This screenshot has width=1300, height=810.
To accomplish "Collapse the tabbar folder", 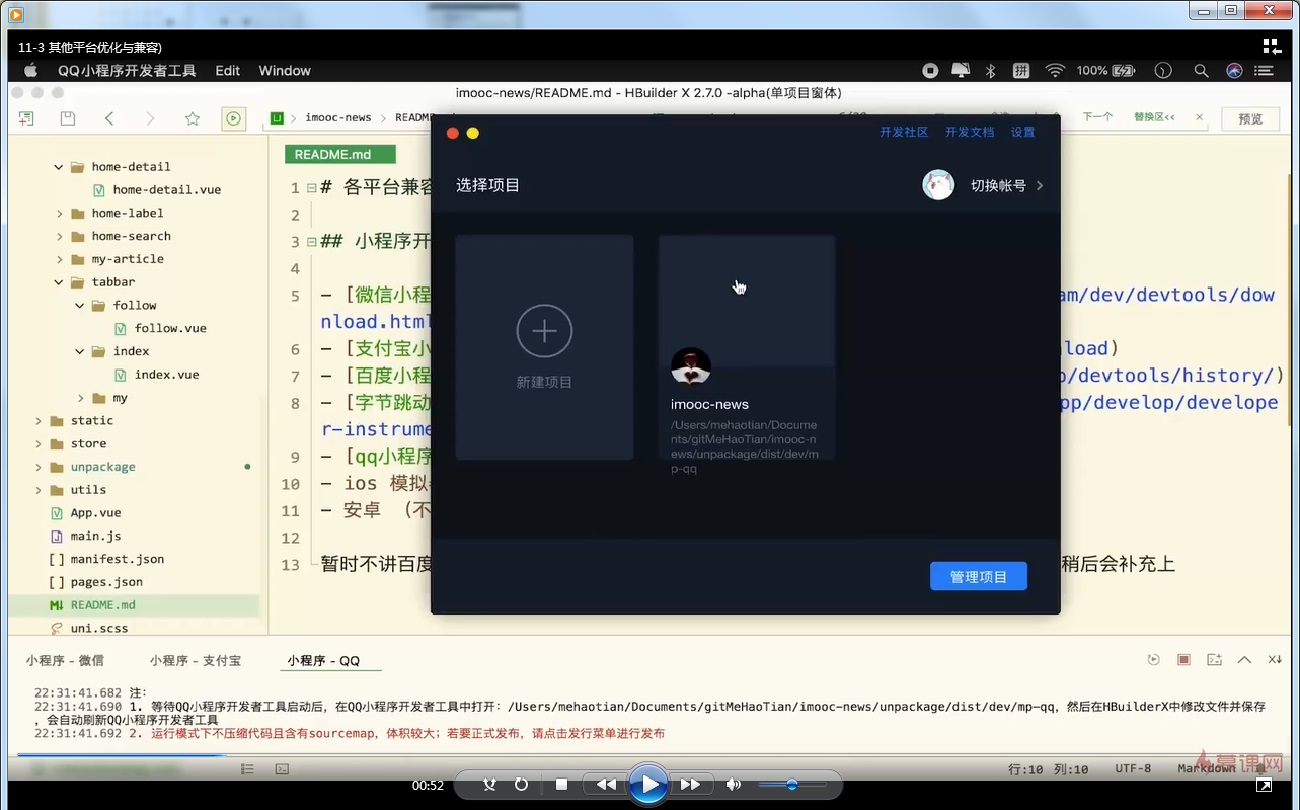I will pyautogui.click(x=59, y=283).
